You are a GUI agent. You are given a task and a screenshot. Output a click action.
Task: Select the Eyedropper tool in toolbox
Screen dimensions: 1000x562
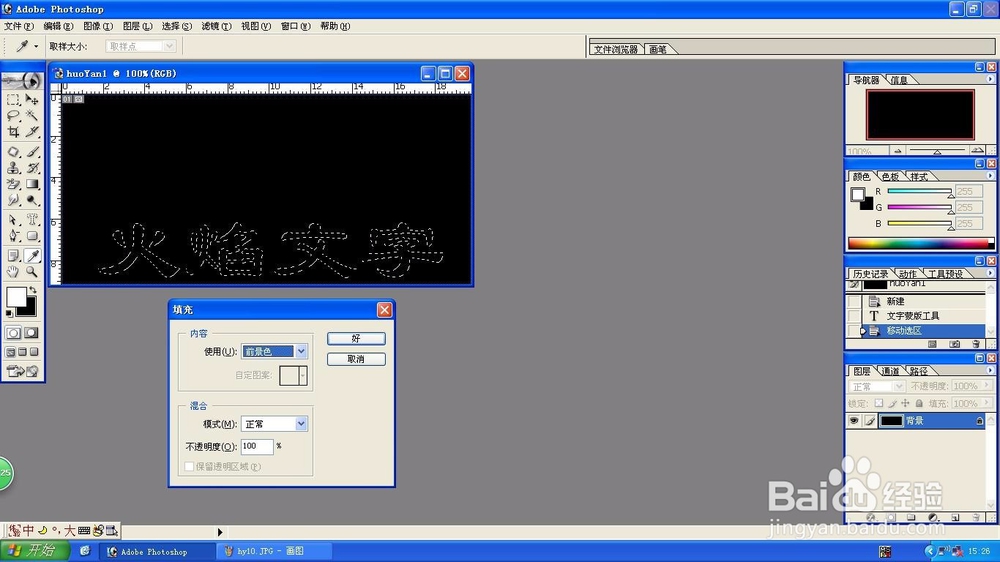(32, 256)
